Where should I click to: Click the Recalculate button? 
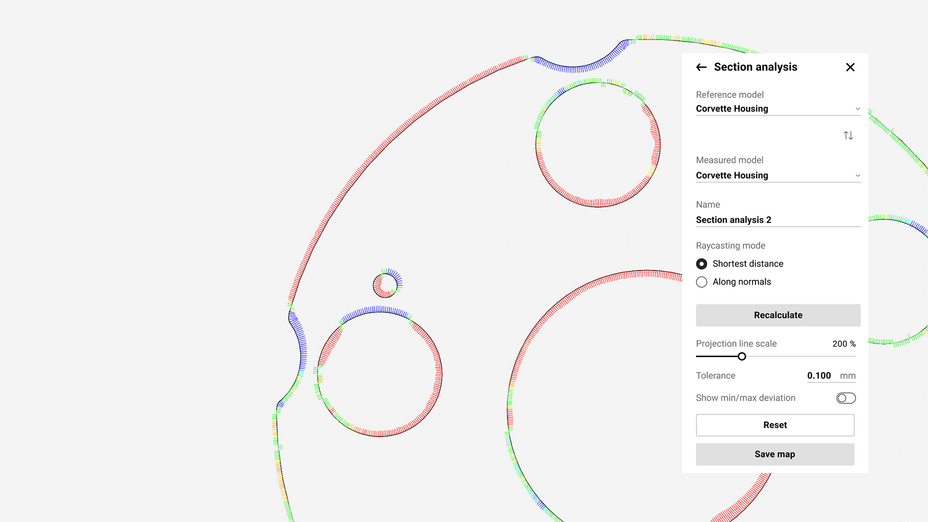coord(778,315)
